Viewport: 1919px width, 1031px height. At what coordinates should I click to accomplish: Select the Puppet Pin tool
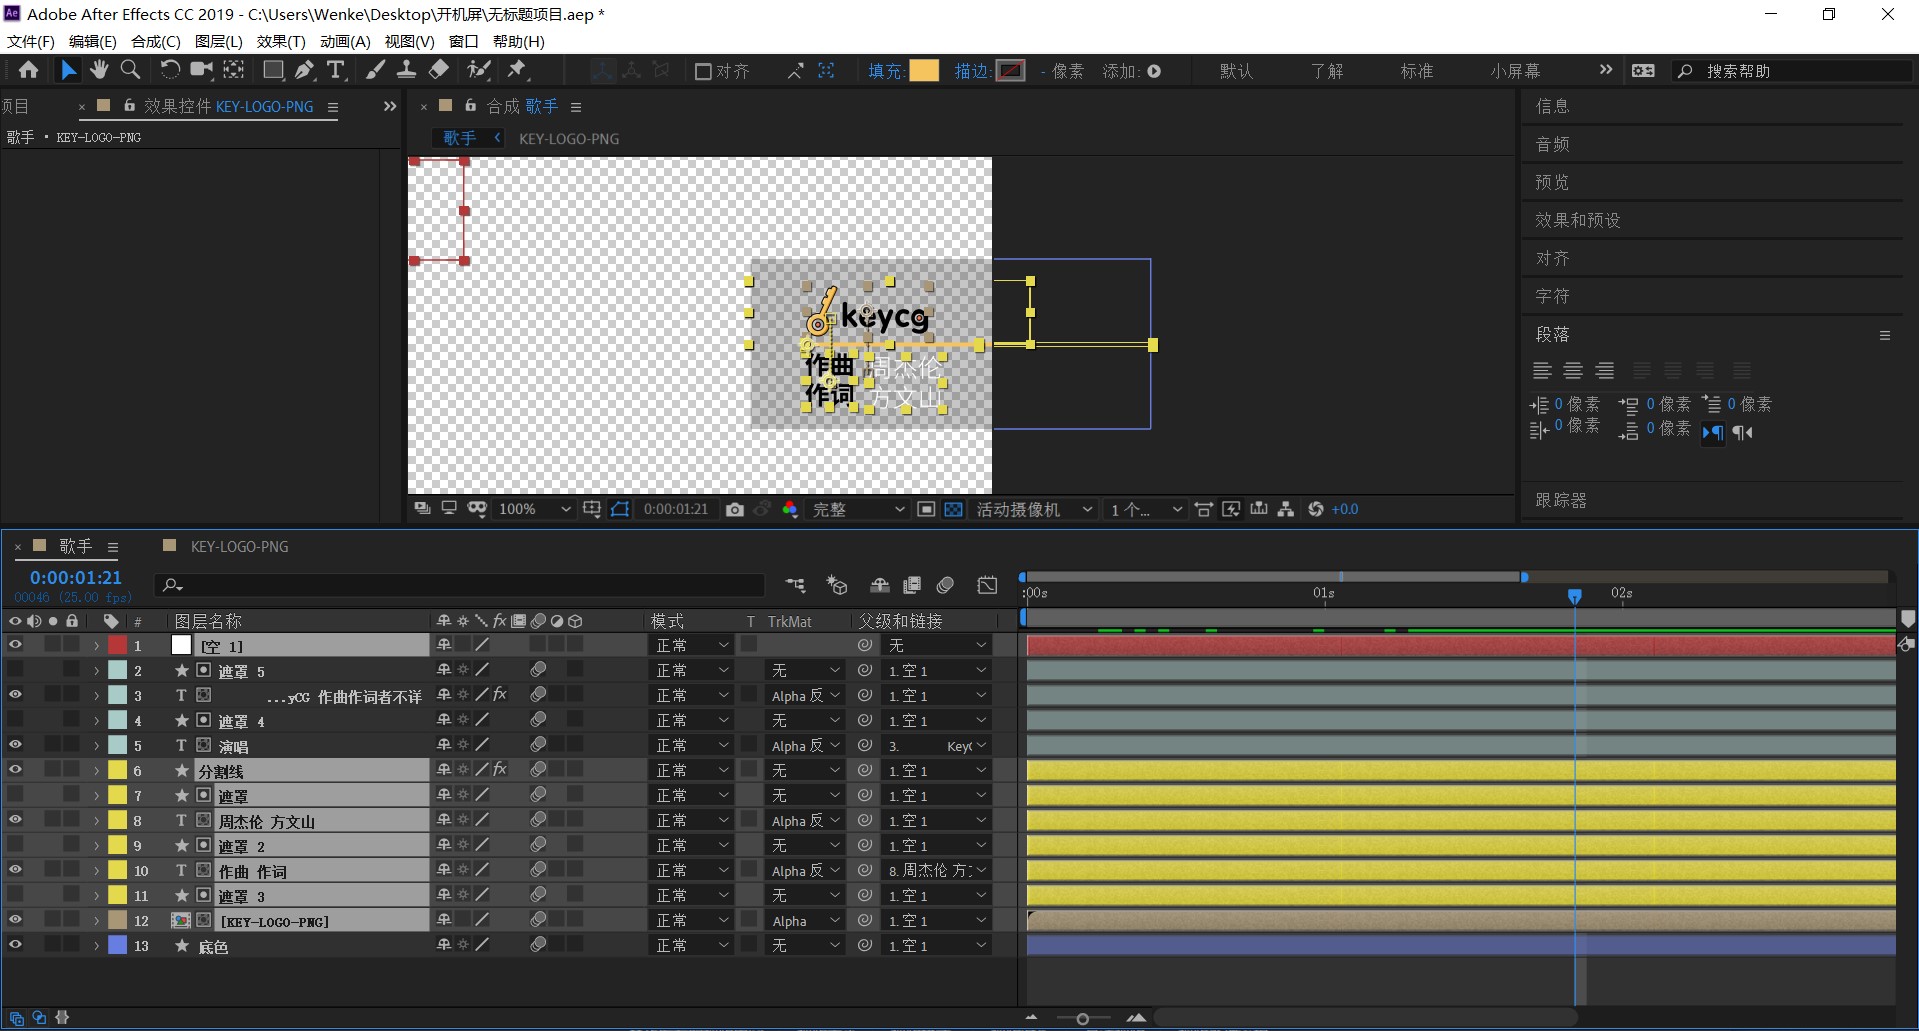(x=517, y=70)
